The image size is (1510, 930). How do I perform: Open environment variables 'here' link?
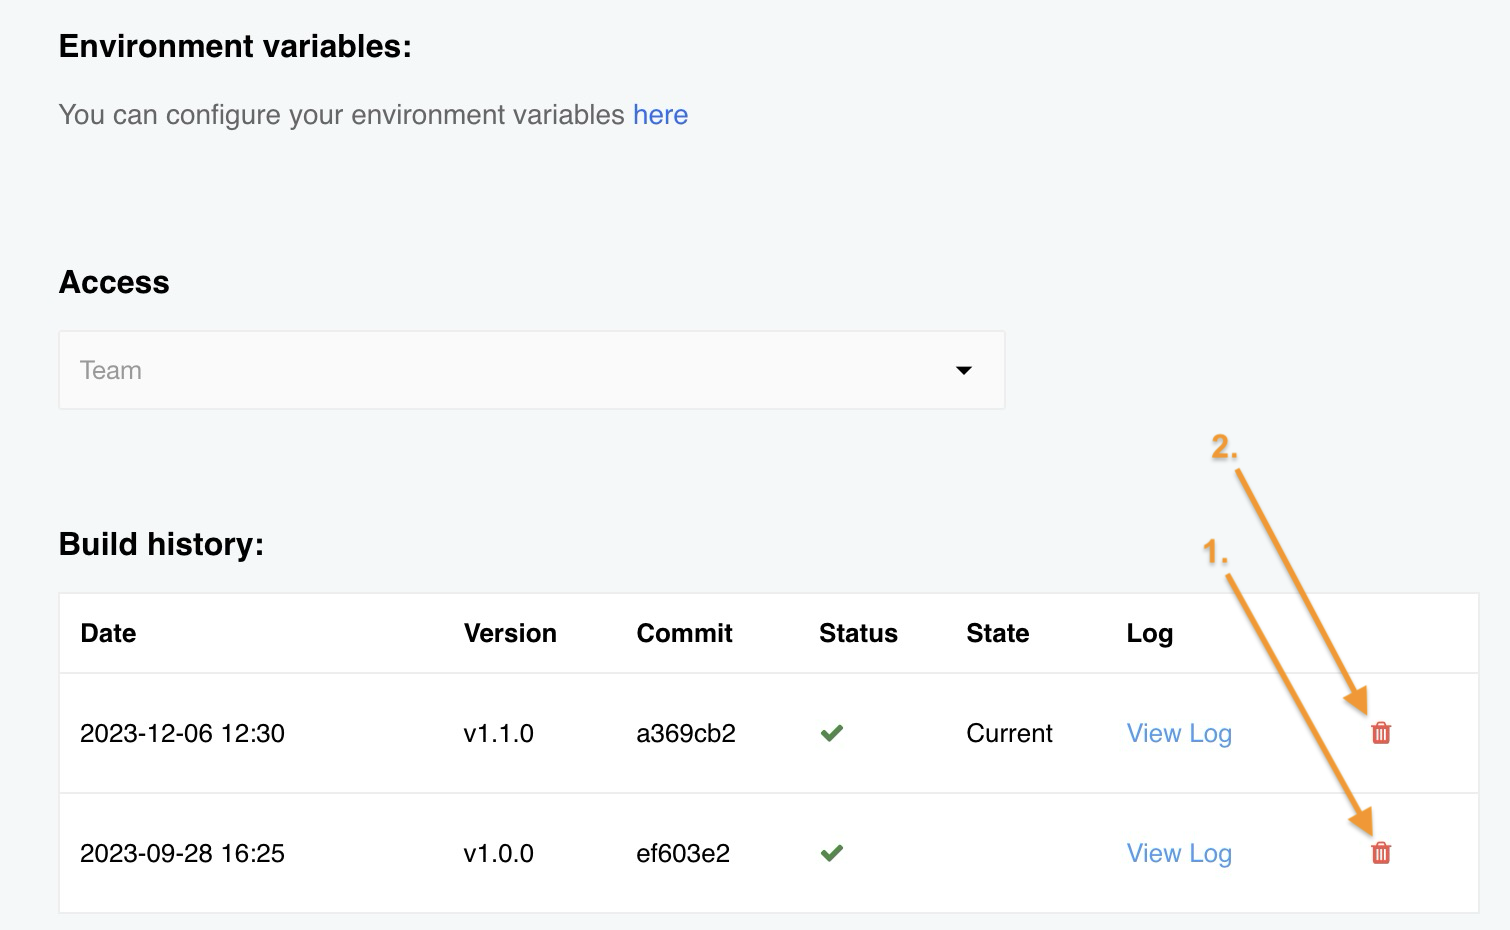click(660, 115)
